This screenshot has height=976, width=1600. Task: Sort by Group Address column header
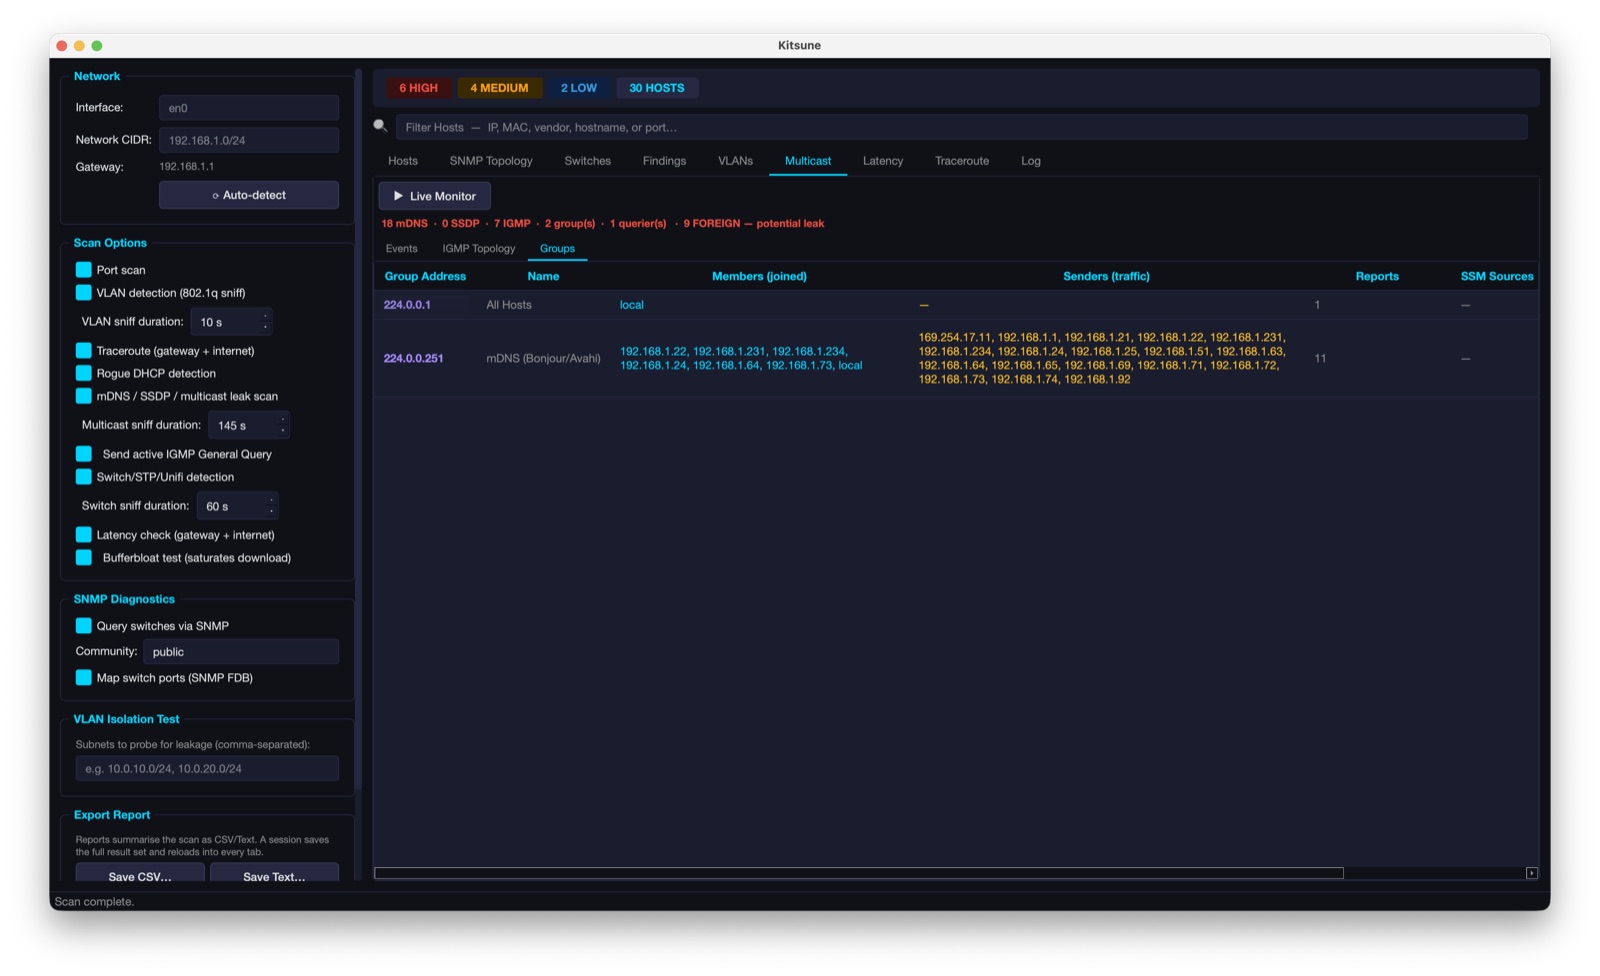tap(425, 277)
